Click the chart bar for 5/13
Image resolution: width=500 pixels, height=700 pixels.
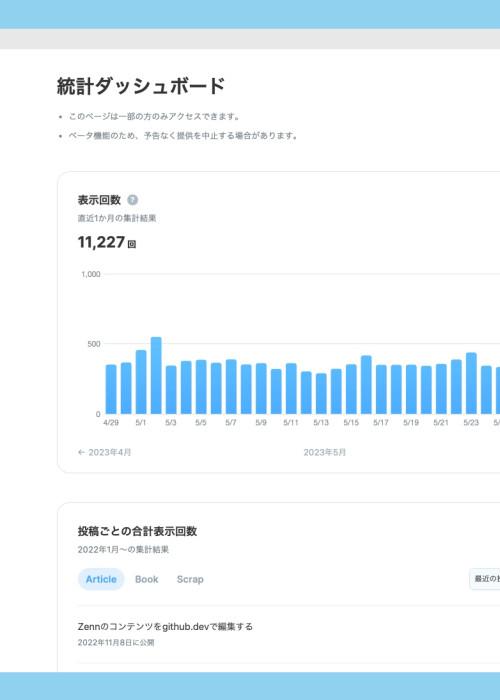321,394
